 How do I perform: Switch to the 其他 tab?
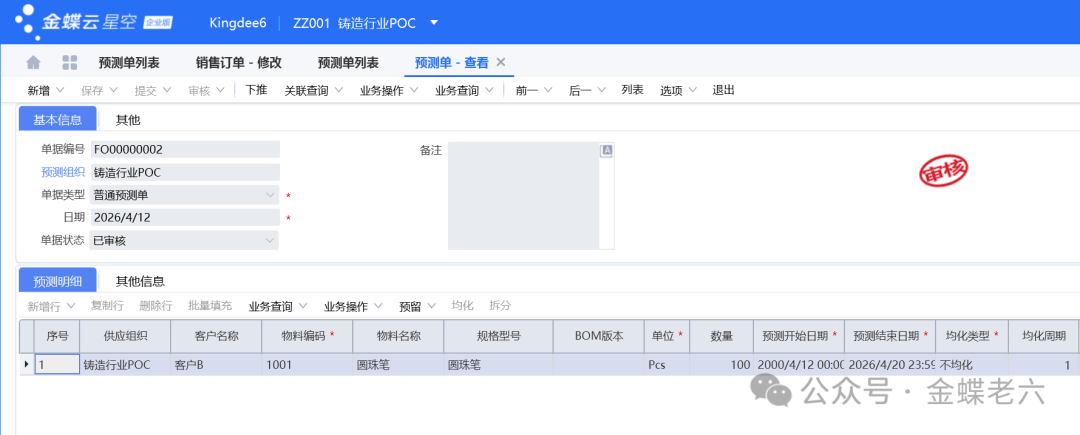(x=128, y=120)
